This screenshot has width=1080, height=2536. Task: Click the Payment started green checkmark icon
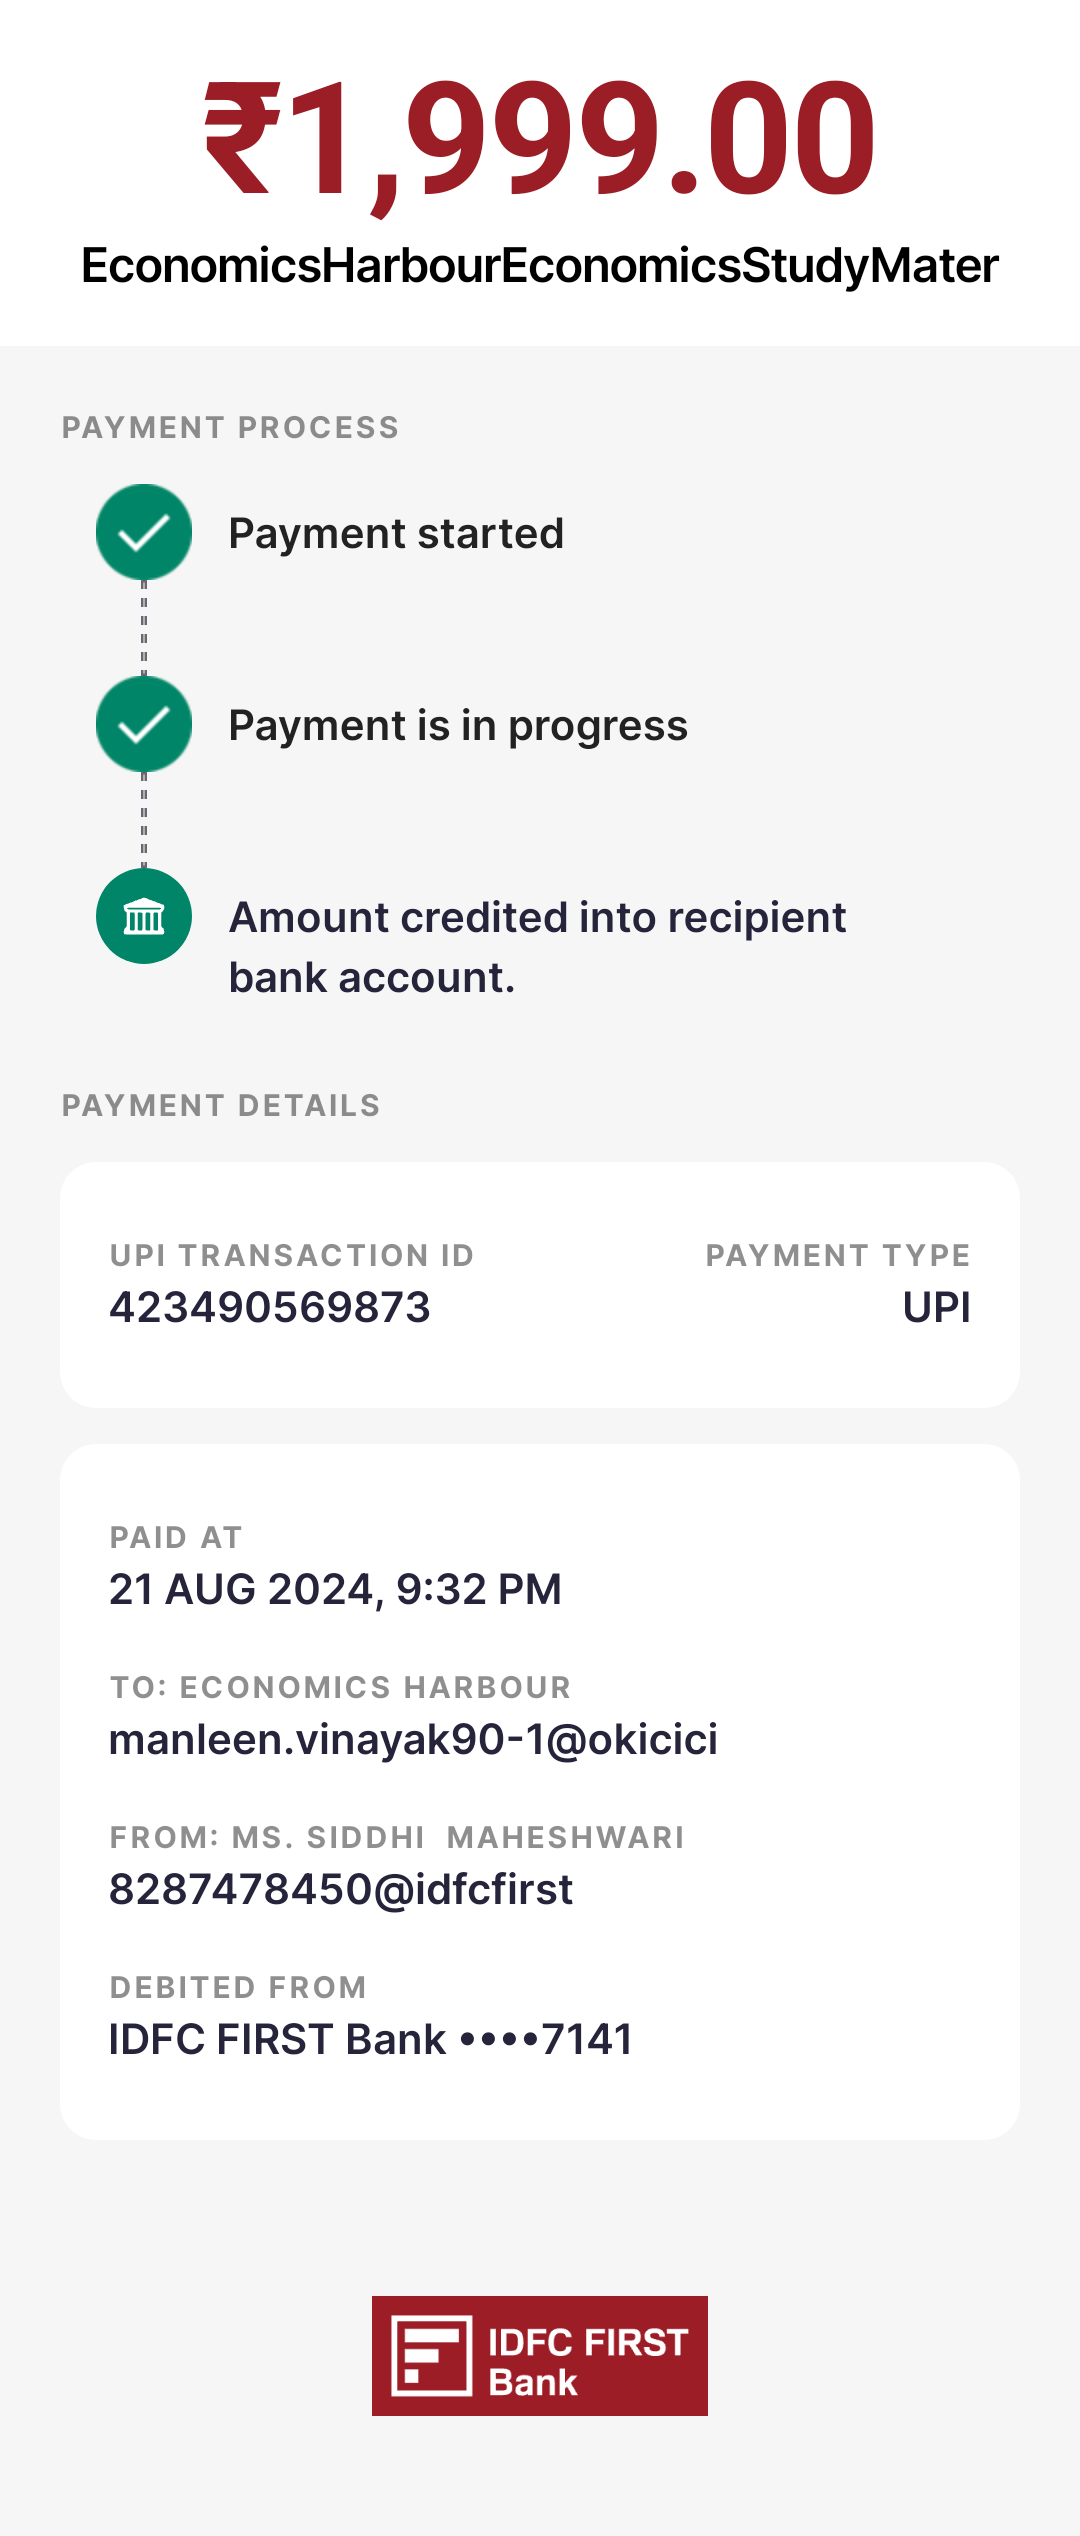pos(144,533)
